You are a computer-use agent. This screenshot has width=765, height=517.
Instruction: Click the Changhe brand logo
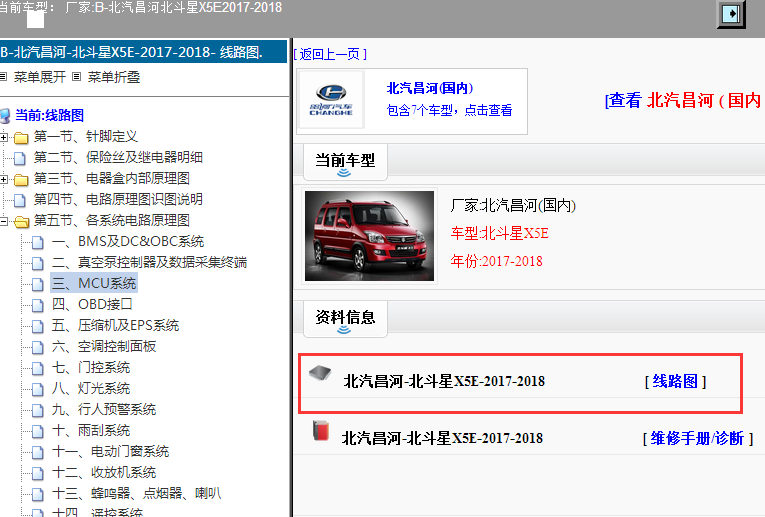331,100
